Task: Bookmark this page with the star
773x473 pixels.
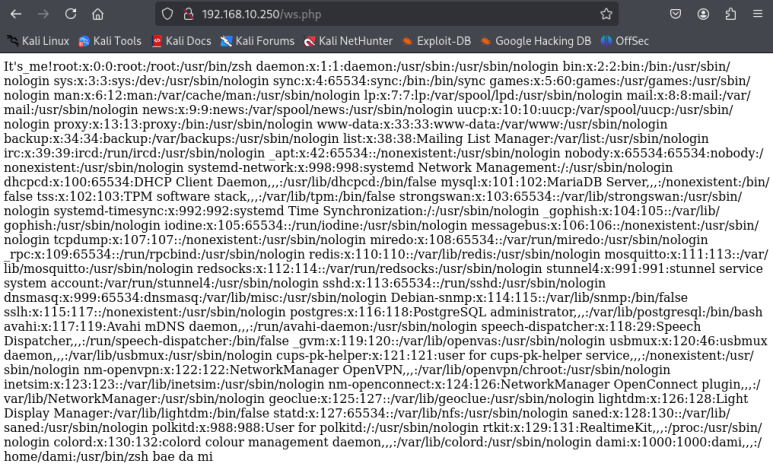Action: (x=606, y=14)
